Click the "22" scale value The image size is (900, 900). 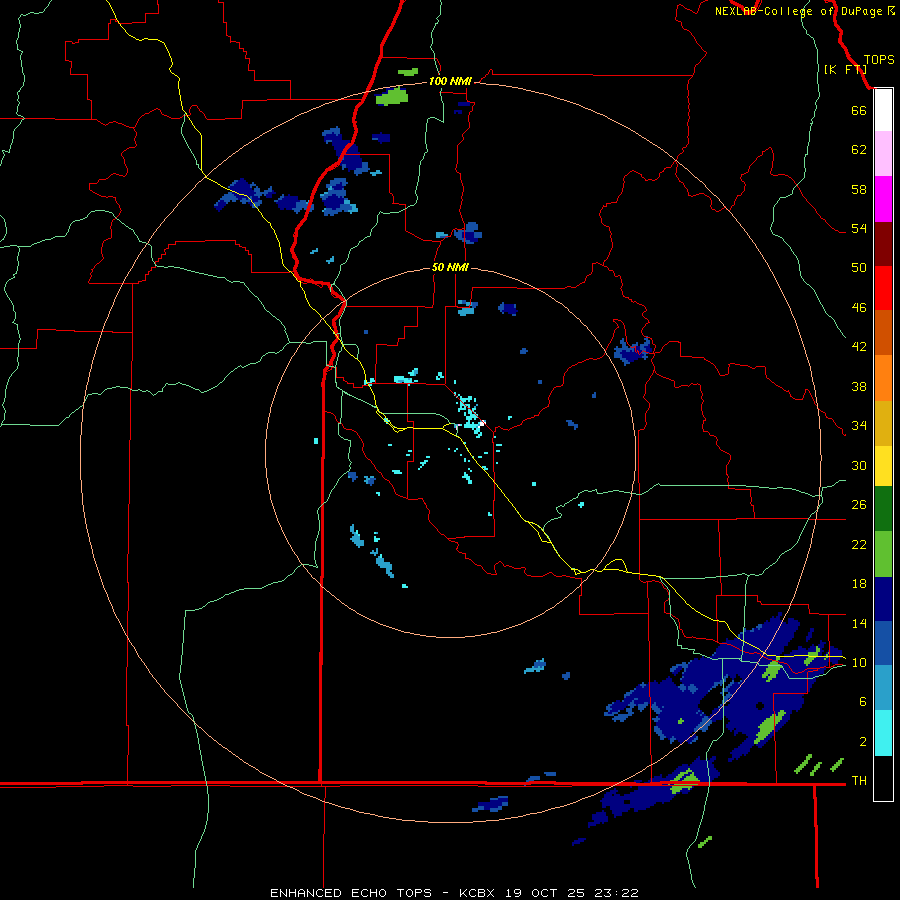(x=859, y=544)
